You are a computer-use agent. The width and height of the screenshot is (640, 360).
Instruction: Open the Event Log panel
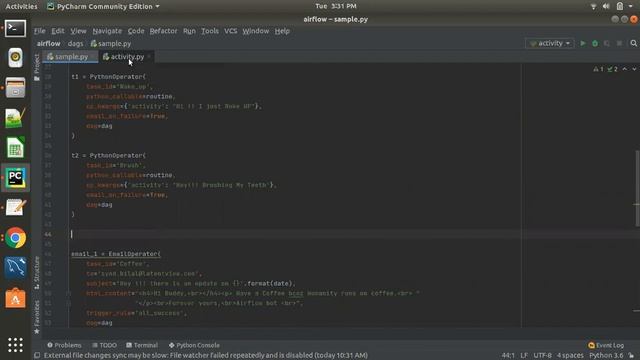[x=606, y=345]
